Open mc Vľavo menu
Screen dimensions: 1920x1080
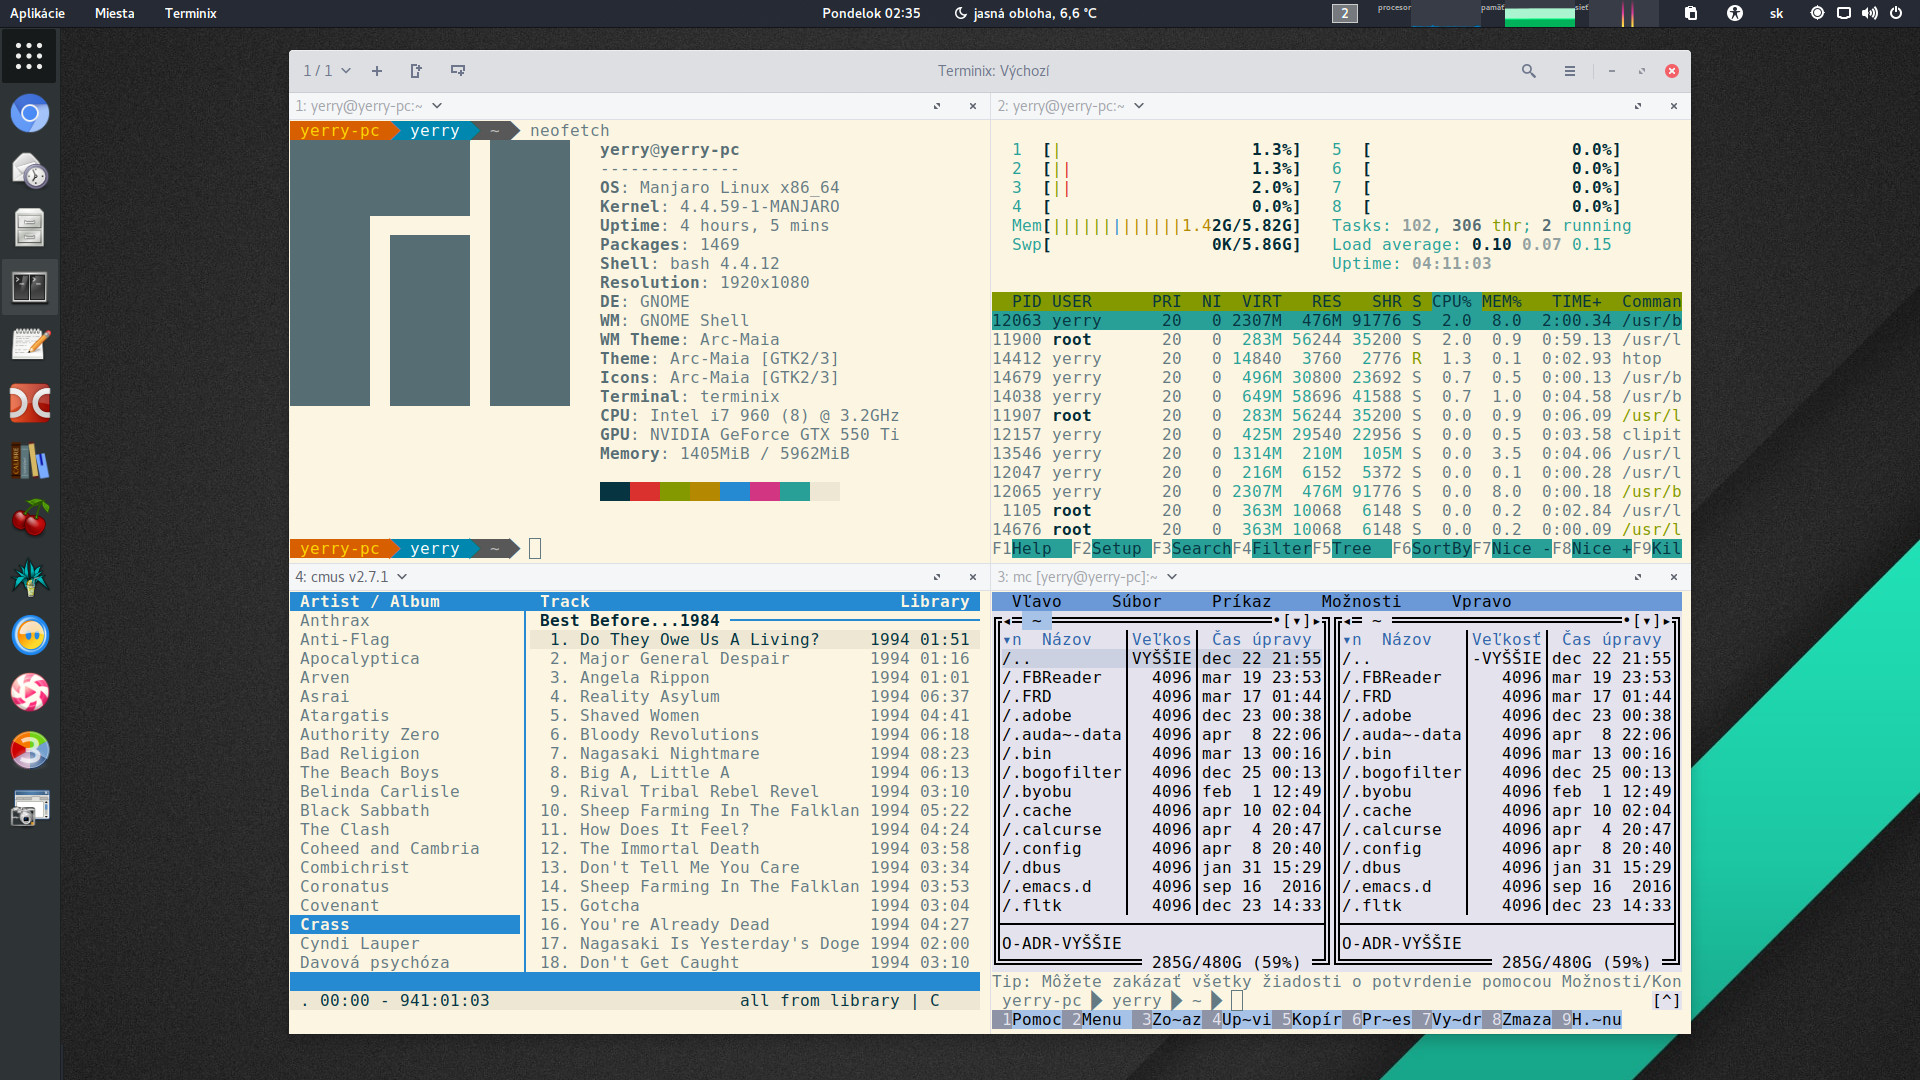(1036, 602)
